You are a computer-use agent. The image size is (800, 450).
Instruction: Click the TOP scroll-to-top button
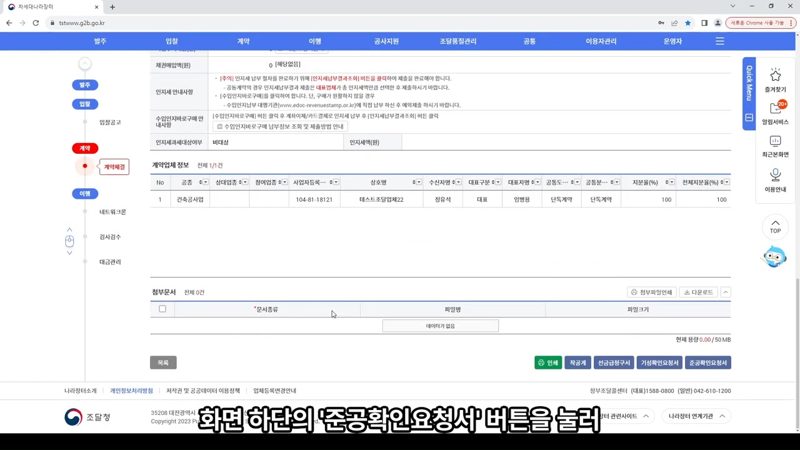pyautogui.click(x=776, y=227)
